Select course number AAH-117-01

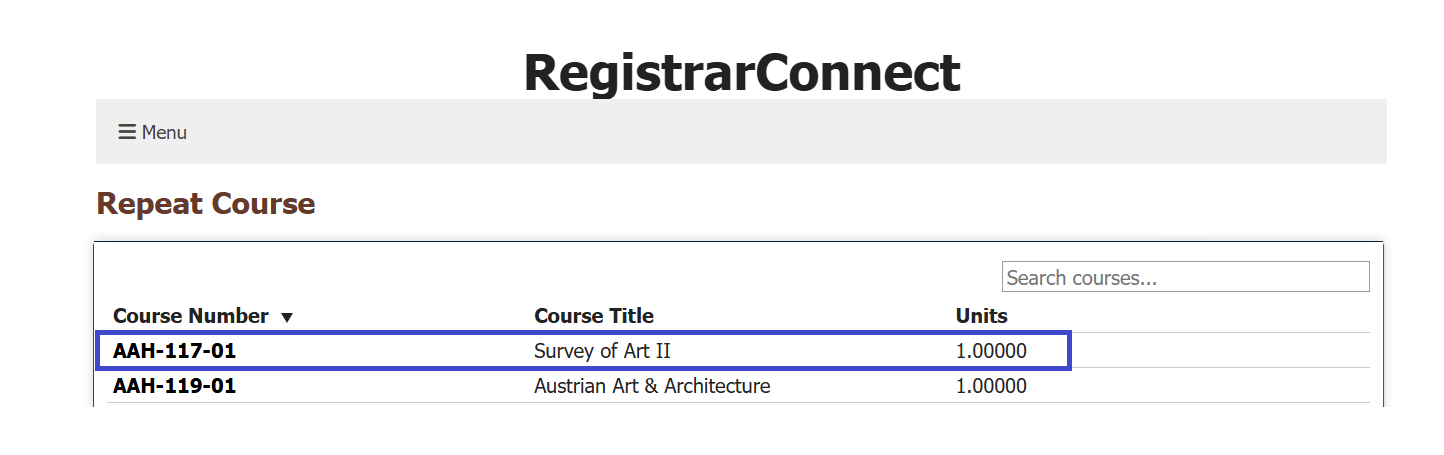pyautogui.click(x=174, y=351)
